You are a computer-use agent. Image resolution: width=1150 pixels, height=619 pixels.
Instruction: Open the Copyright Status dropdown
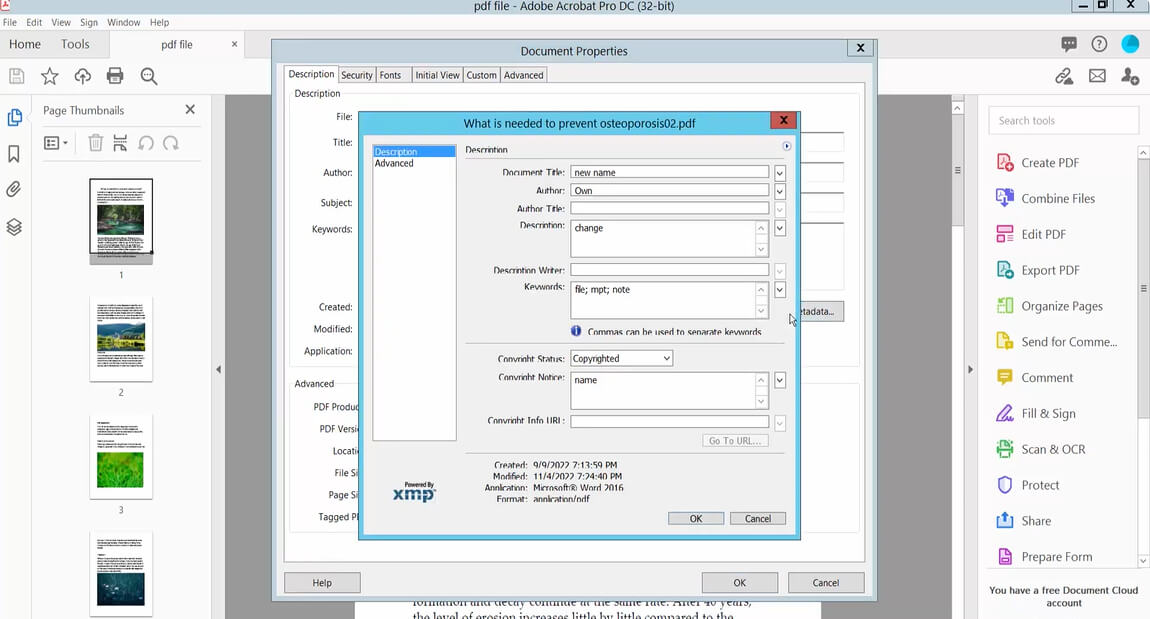coord(620,358)
